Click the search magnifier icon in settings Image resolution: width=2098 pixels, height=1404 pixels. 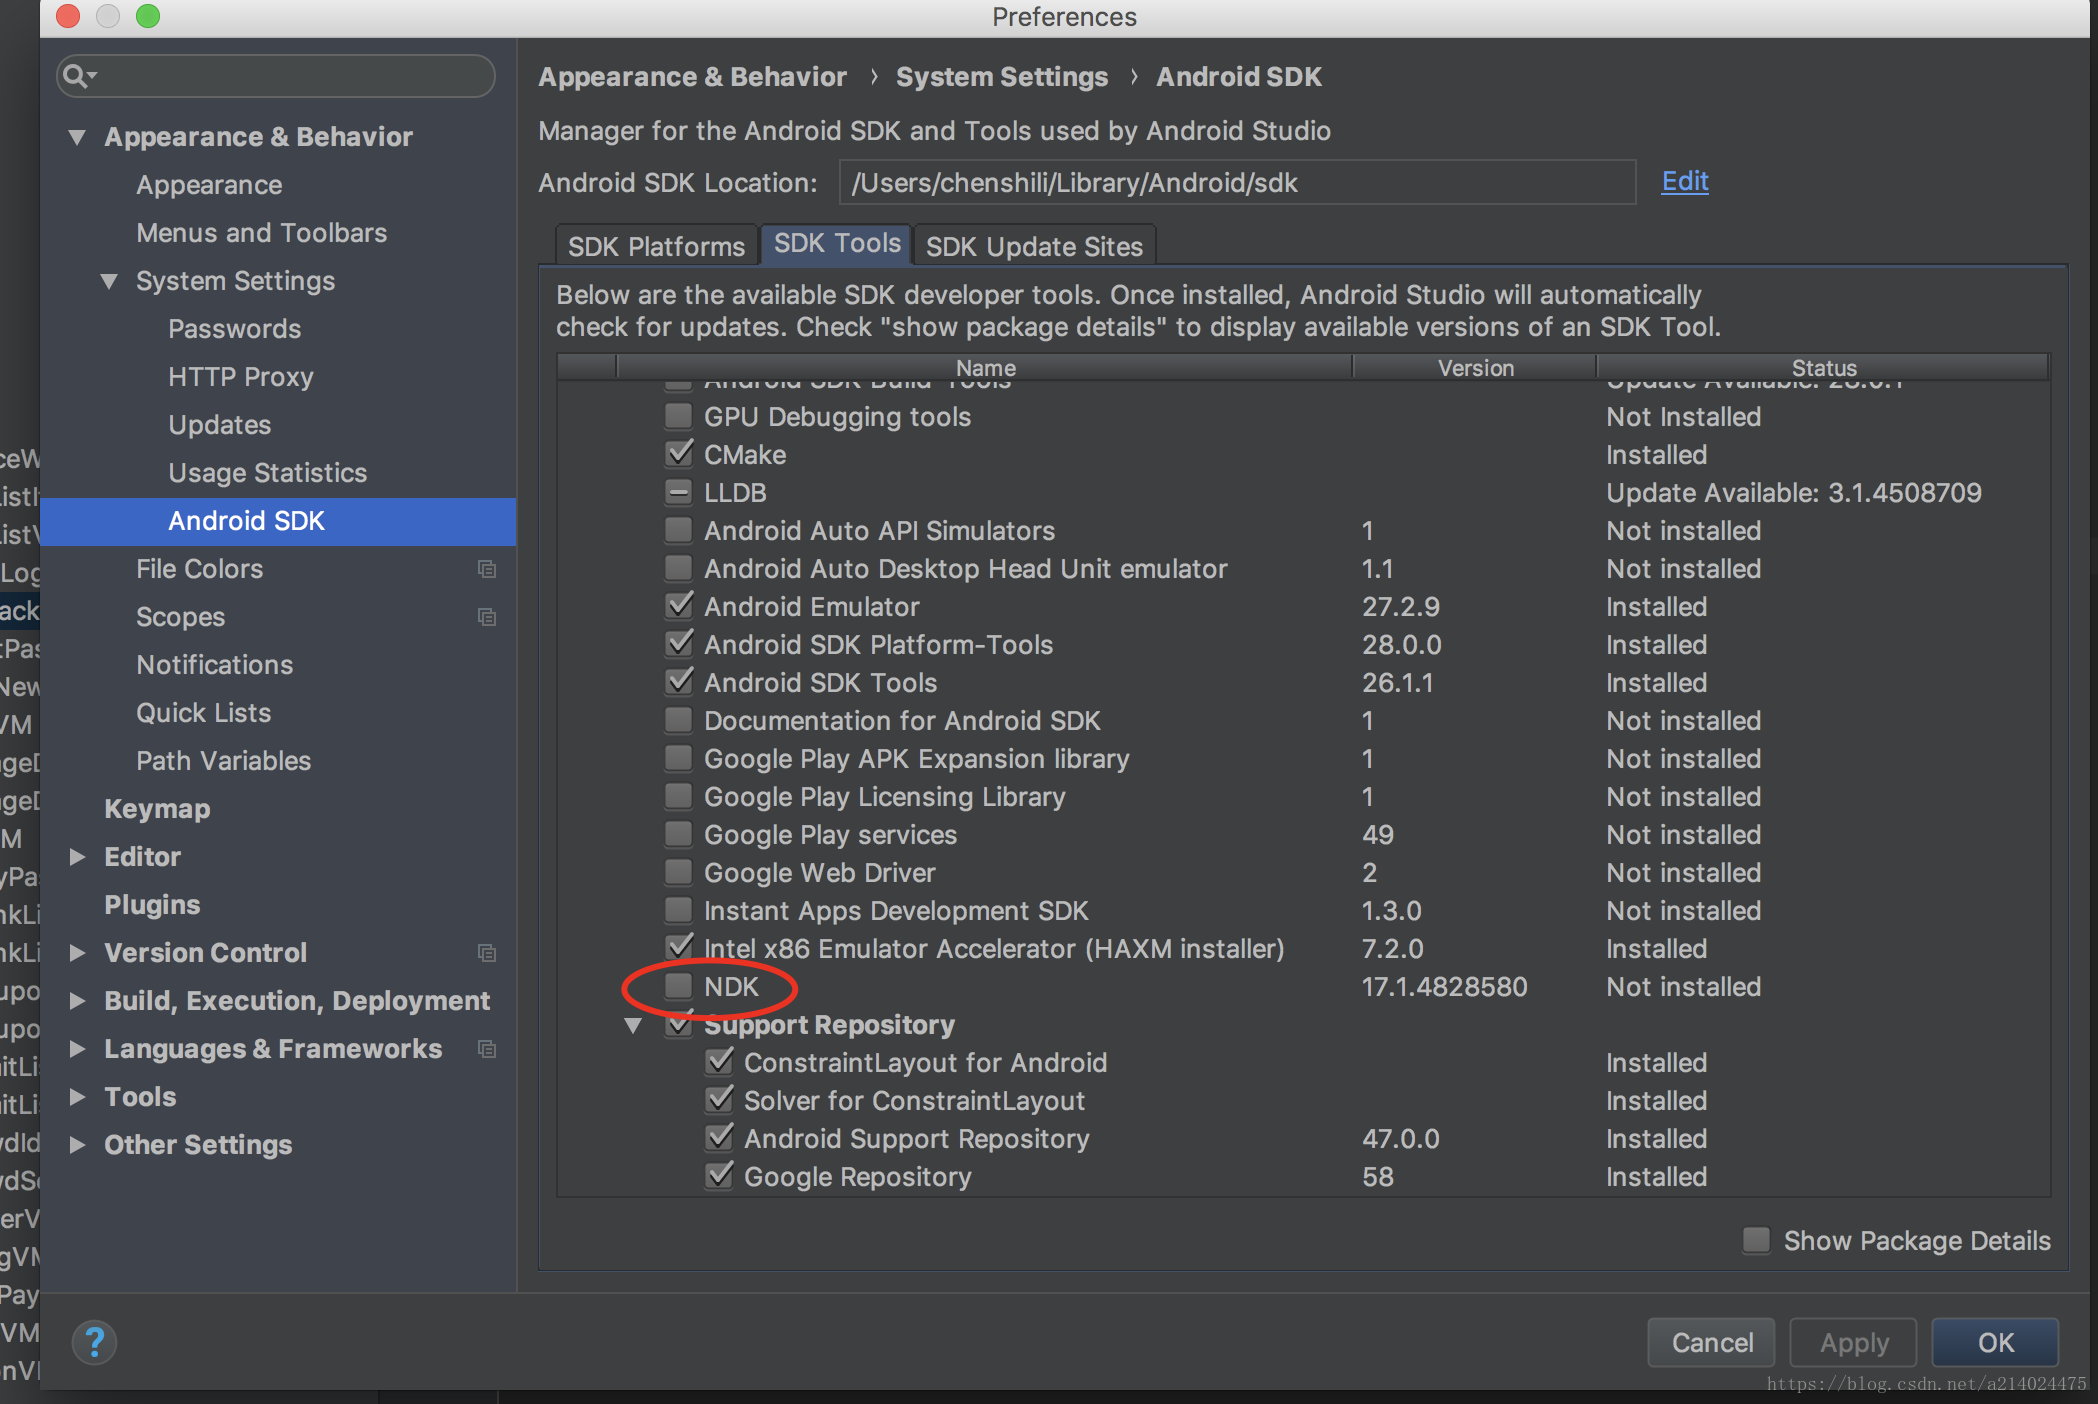point(78,76)
